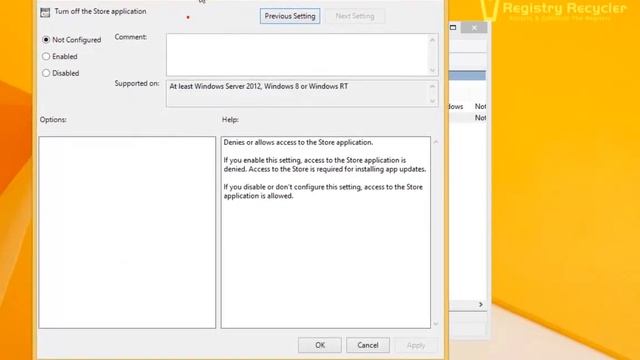The image size is (640, 360).
Task: Click the empty Options panel
Action: click(127, 232)
